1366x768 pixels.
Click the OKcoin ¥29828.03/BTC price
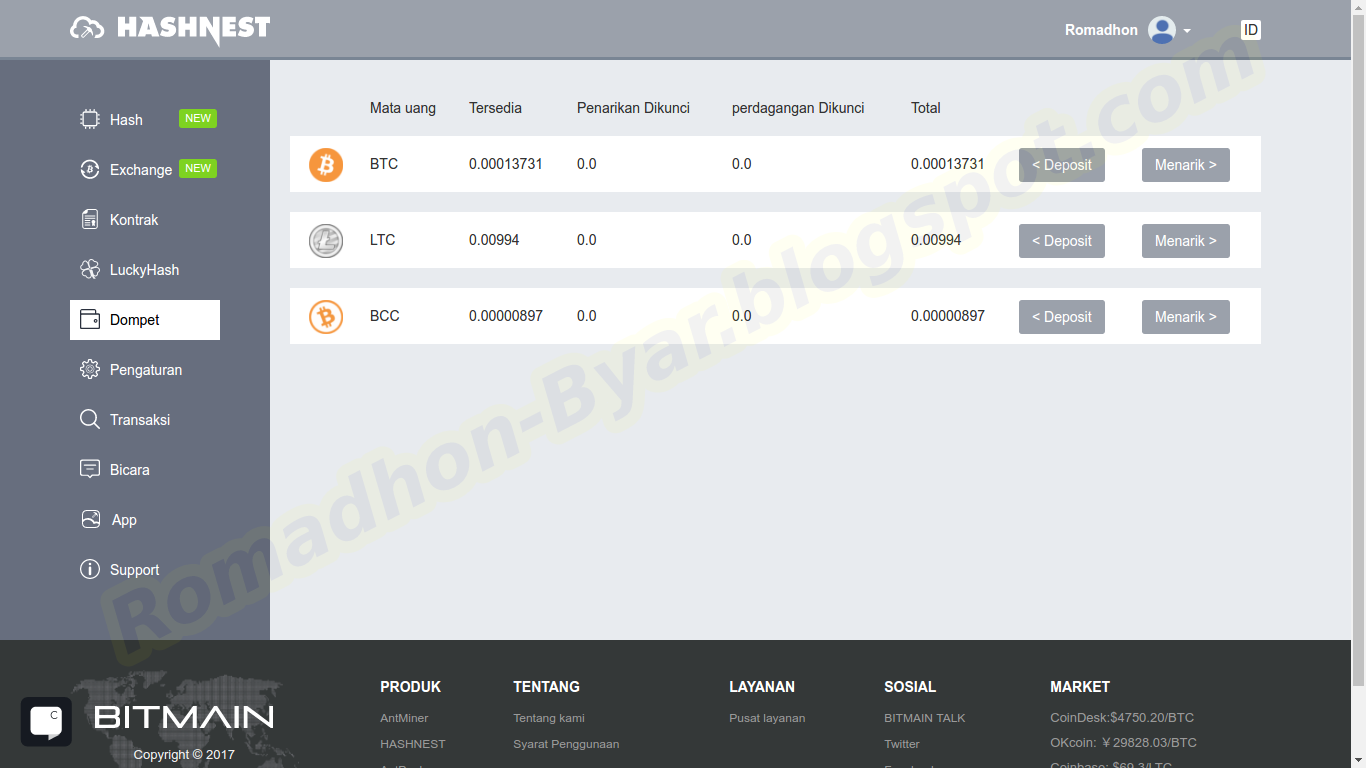pos(1123,743)
